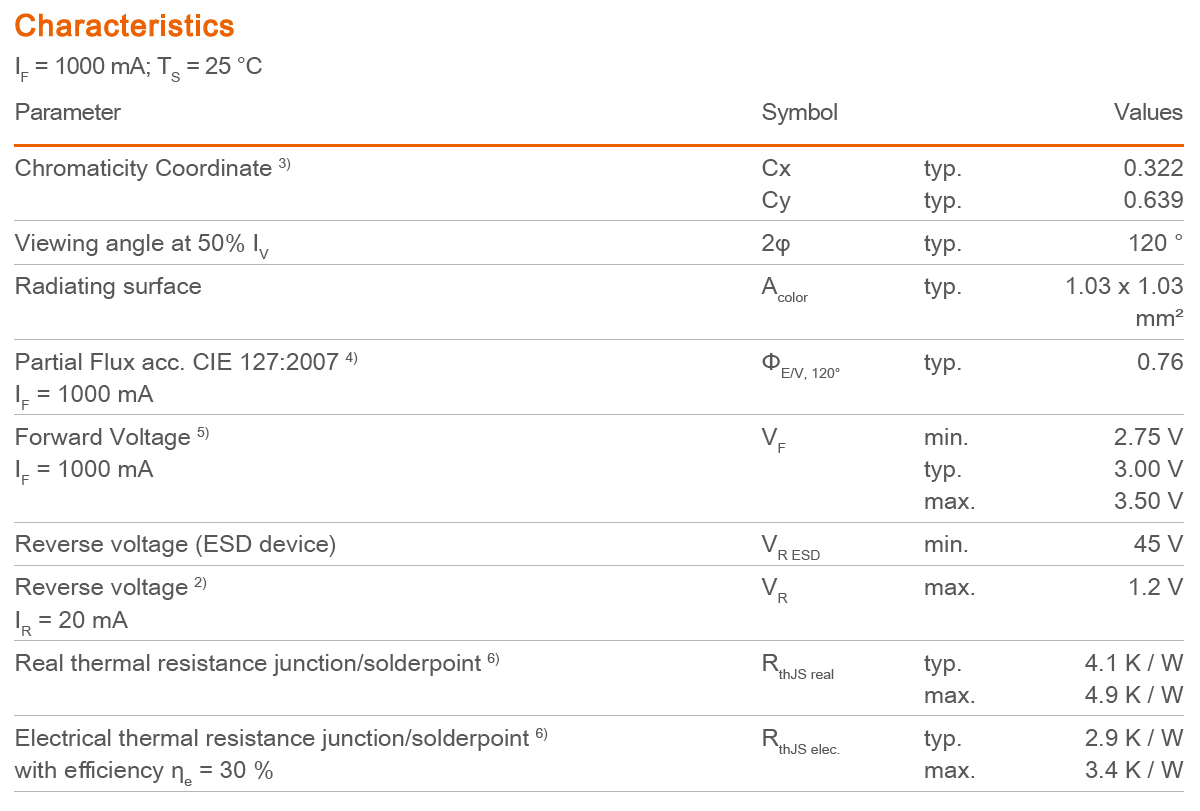Follow footnote 5 next to Forward Voltage
Screen dimensions: 1200x811
pyautogui.click(x=203, y=433)
